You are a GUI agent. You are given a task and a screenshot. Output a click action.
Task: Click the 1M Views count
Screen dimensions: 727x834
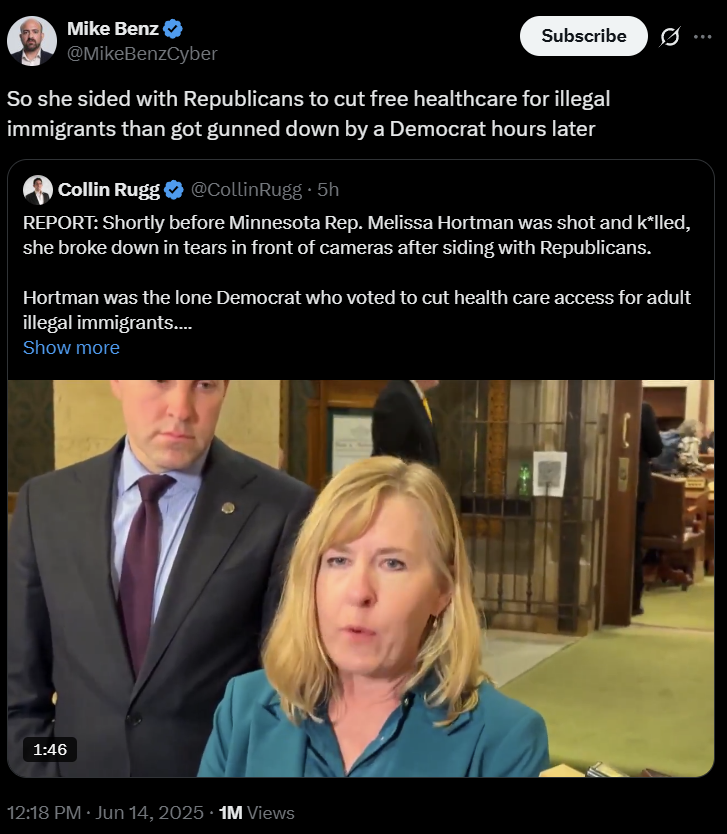click(256, 813)
